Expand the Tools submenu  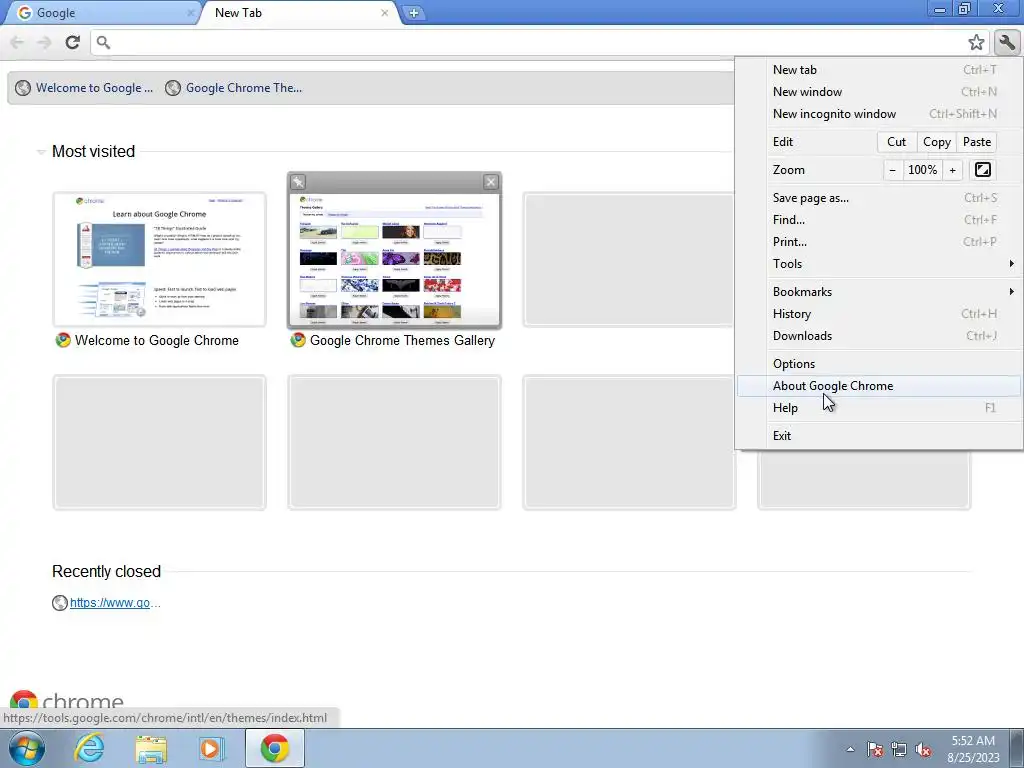(879, 264)
